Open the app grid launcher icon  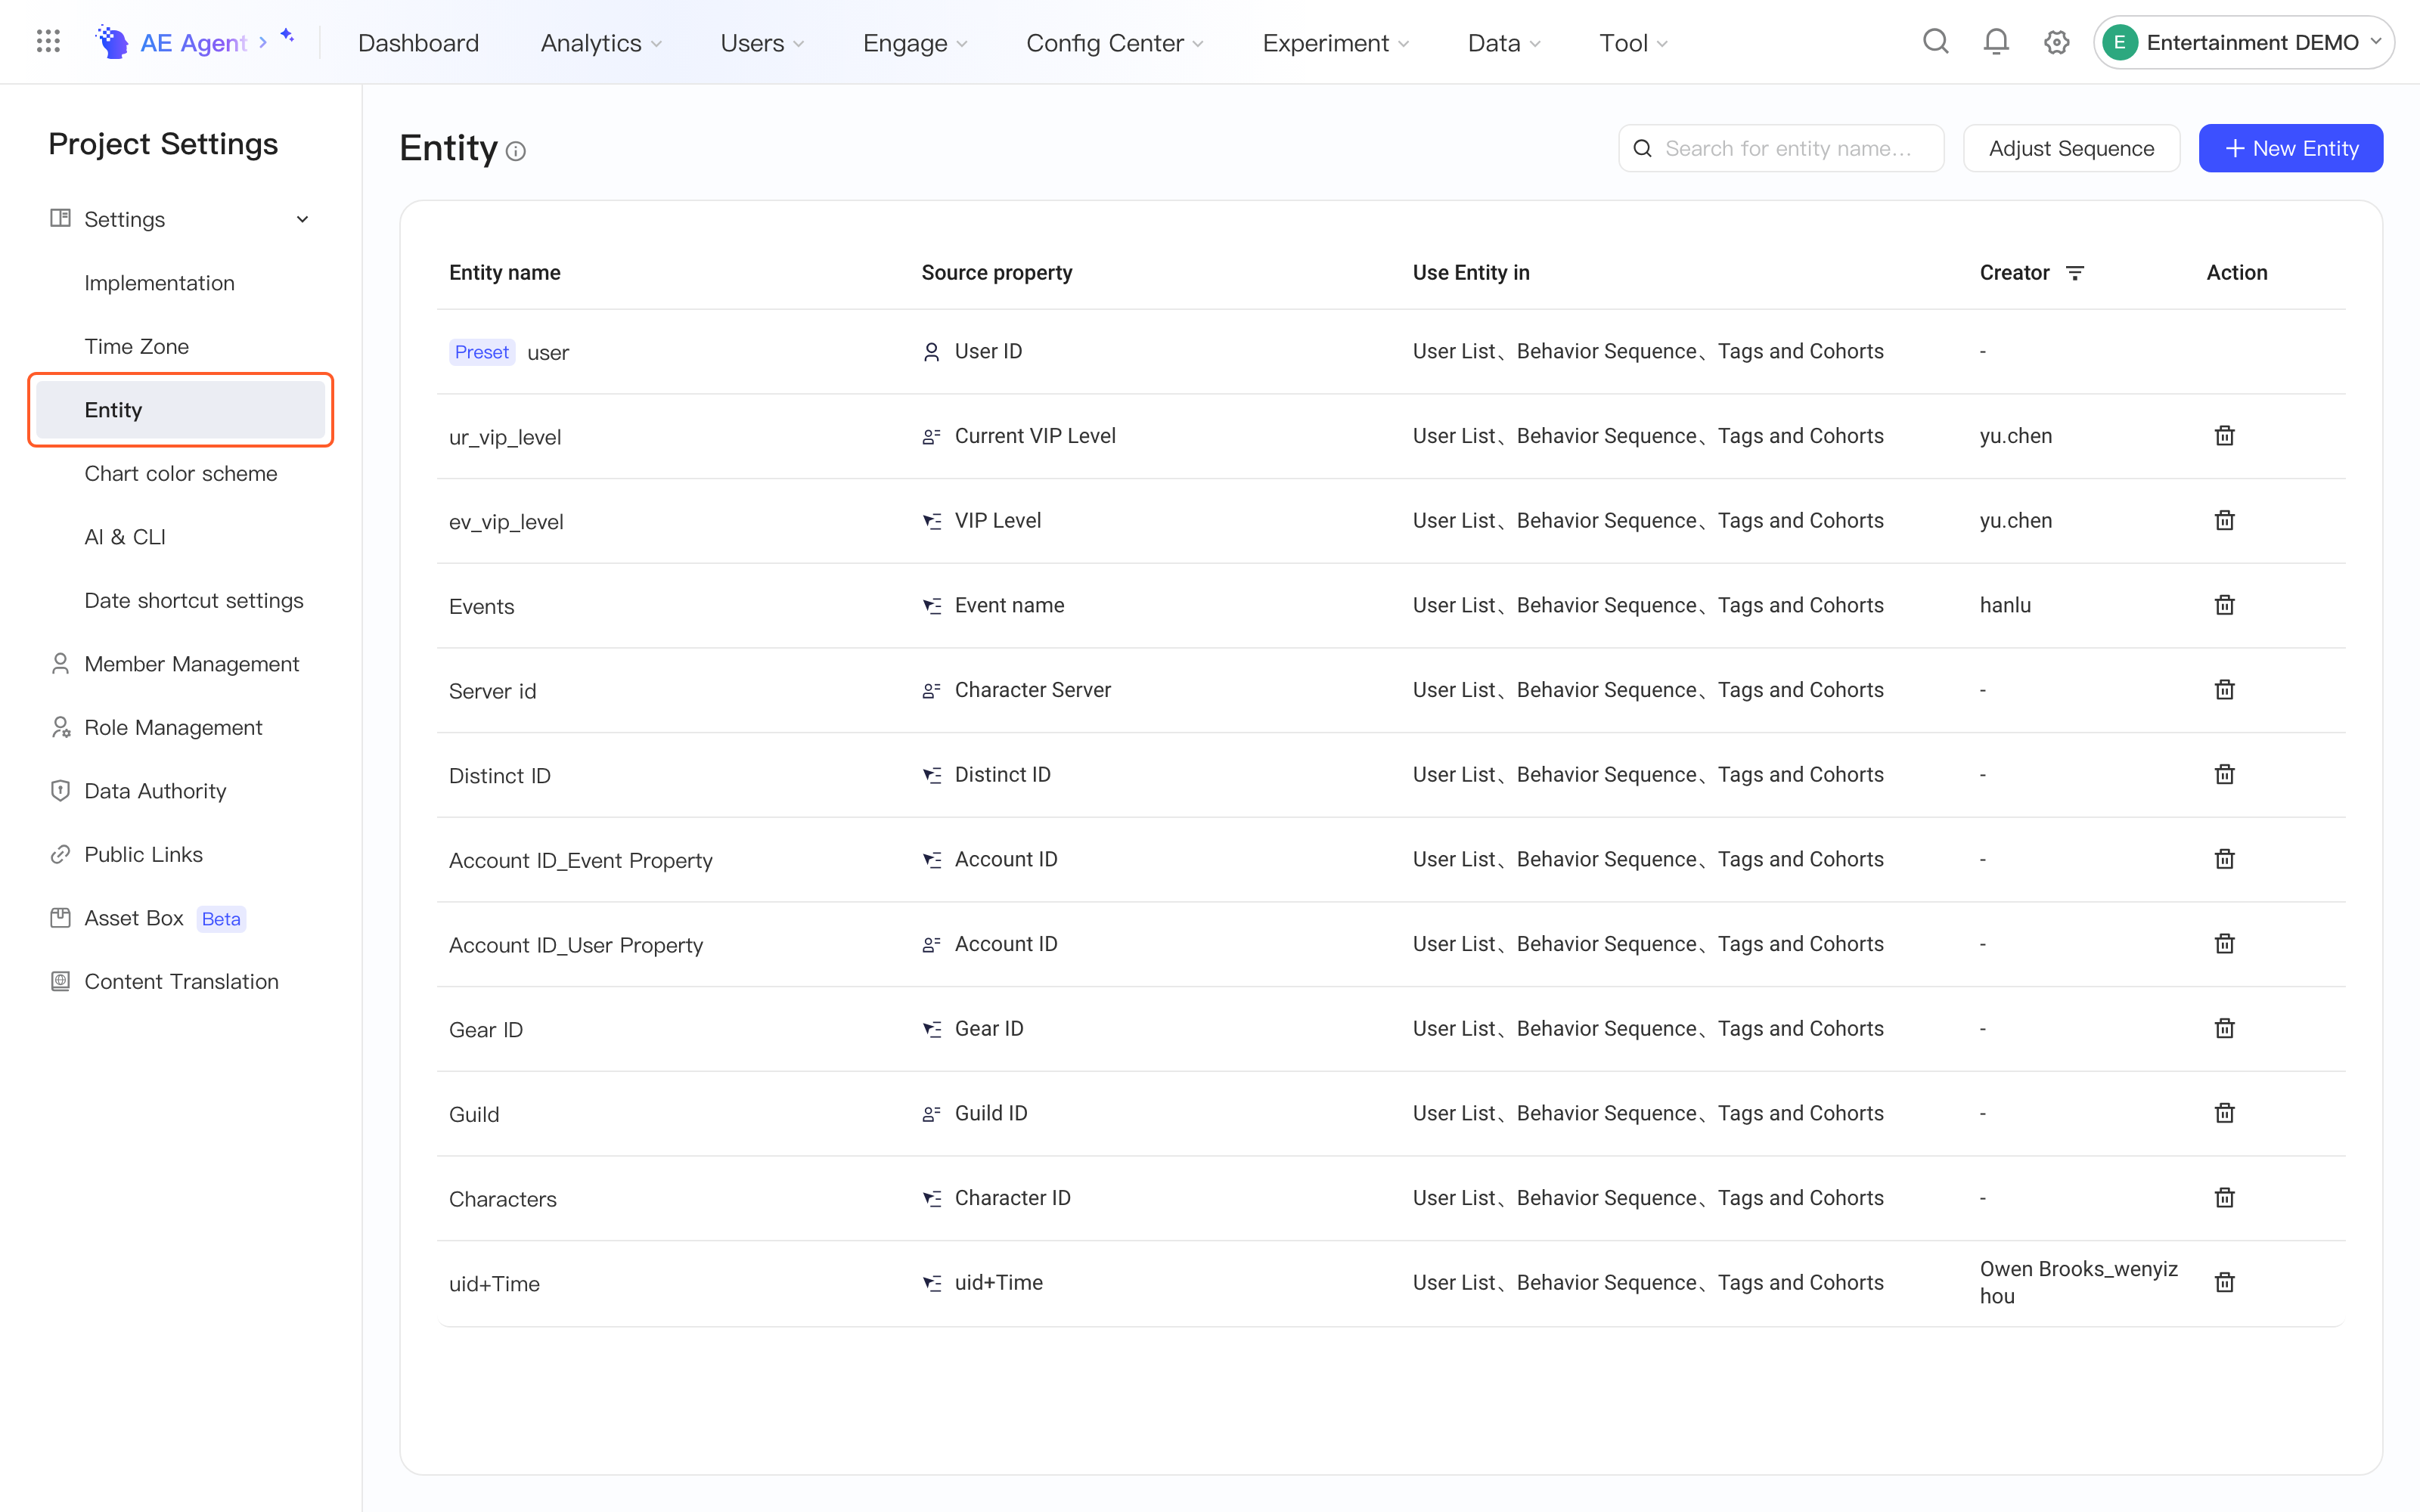pyautogui.click(x=48, y=42)
